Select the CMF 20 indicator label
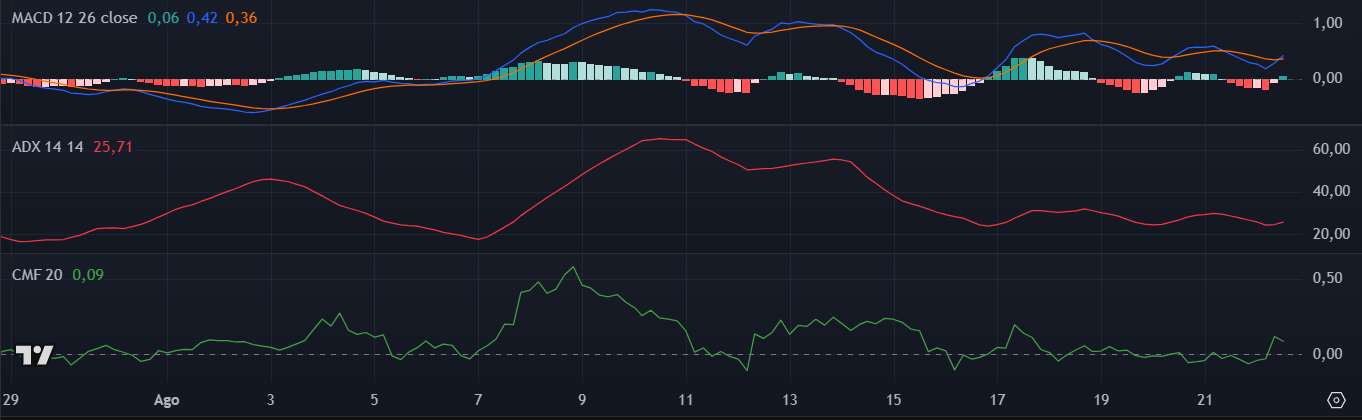This screenshot has height=420, width=1362. point(37,274)
